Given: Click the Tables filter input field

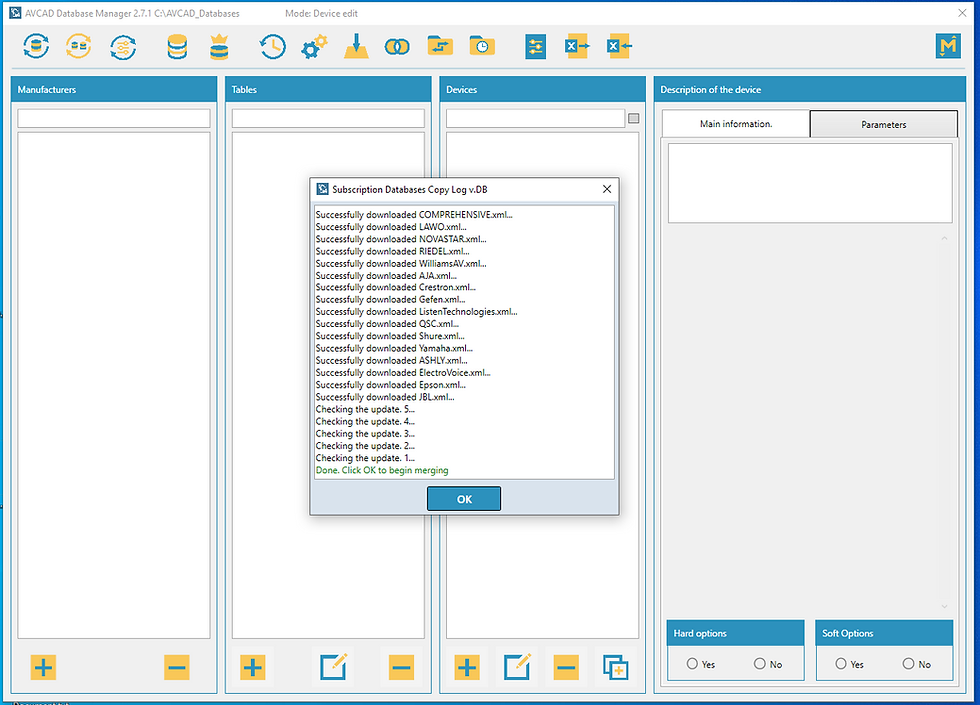Looking at the screenshot, I should pyautogui.click(x=330, y=117).
